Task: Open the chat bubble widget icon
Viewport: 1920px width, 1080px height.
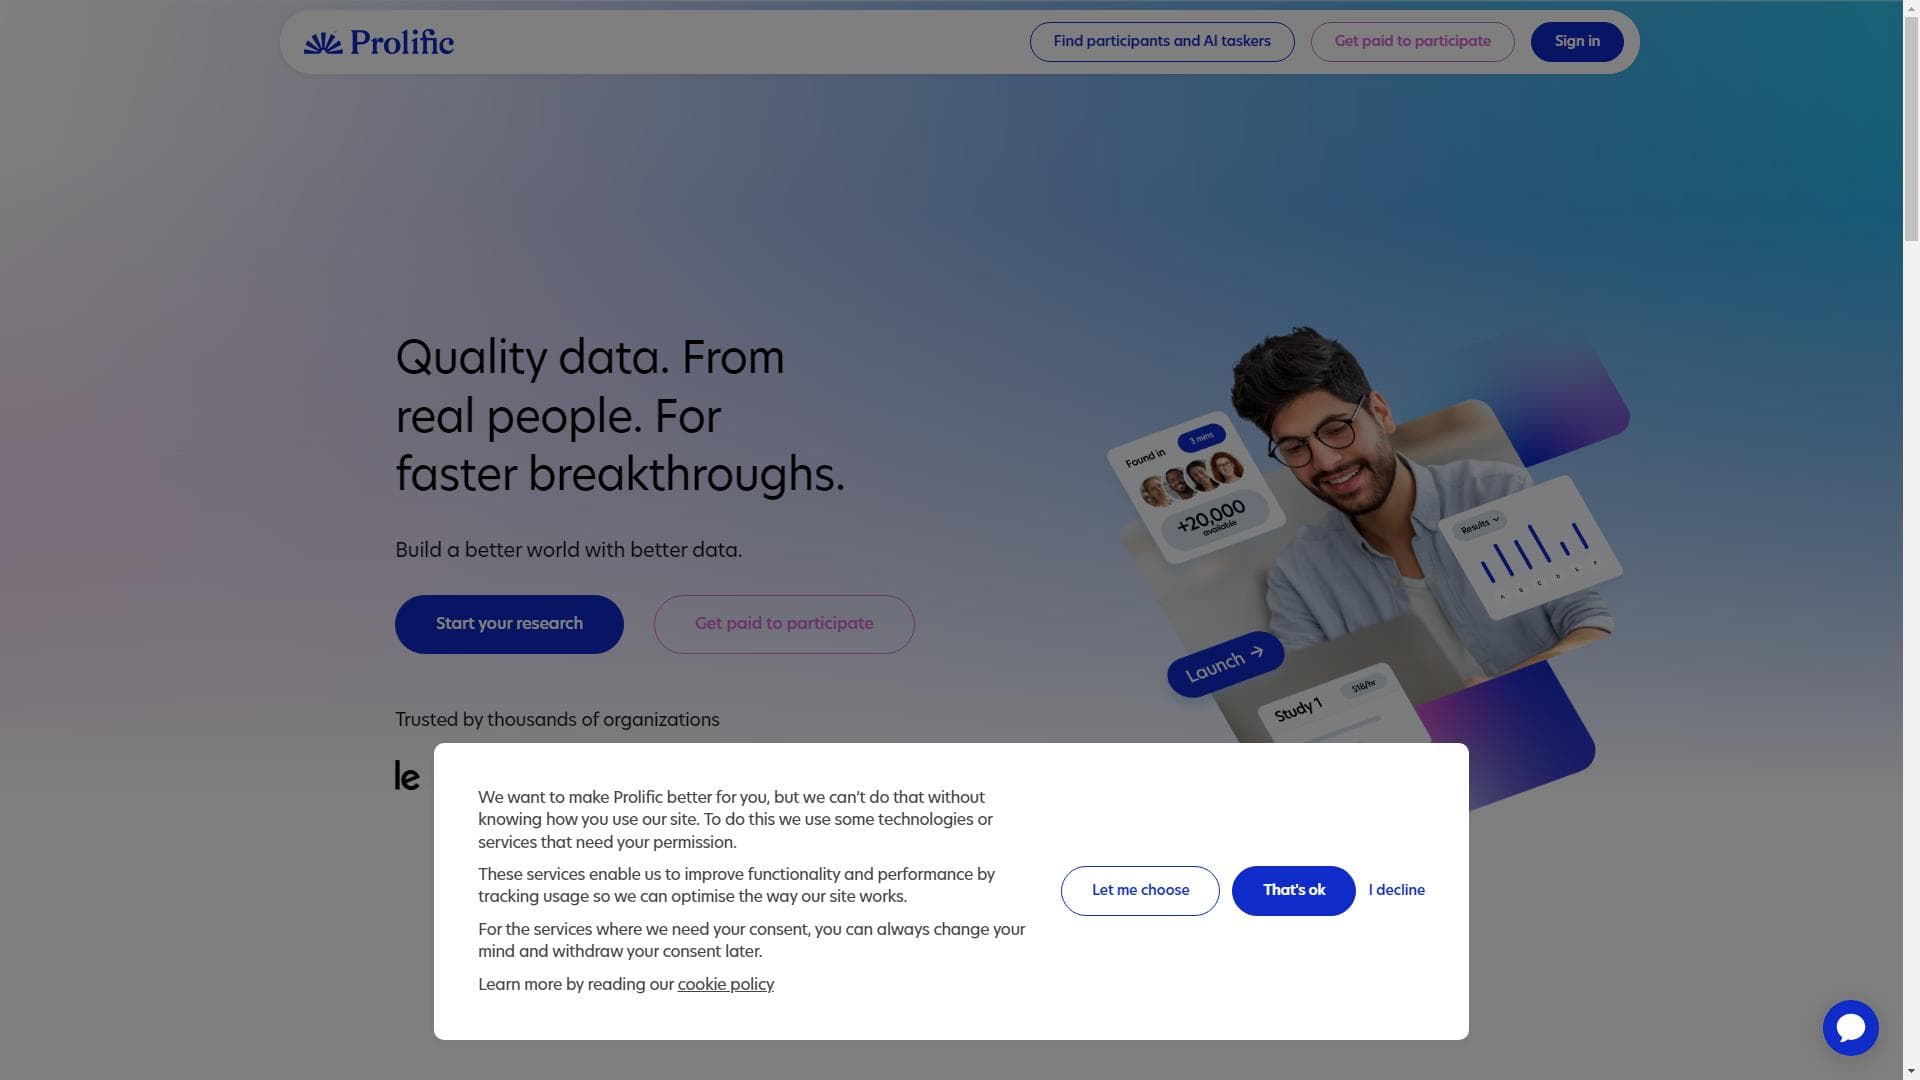Action: pyautogui.click(x=1850, y=1027)
